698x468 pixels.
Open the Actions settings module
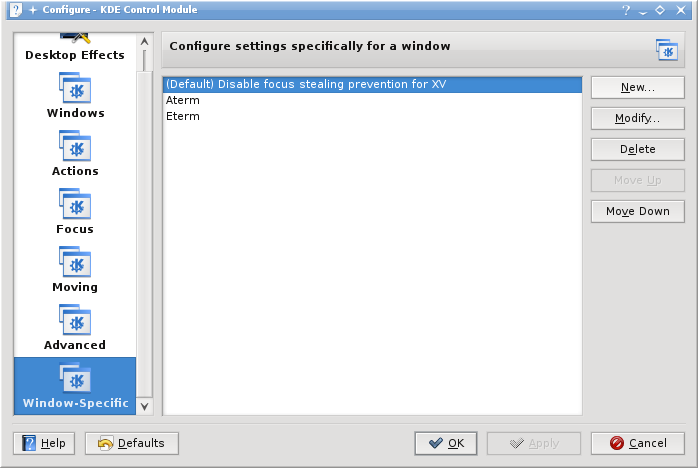click(x=75, y=154)
